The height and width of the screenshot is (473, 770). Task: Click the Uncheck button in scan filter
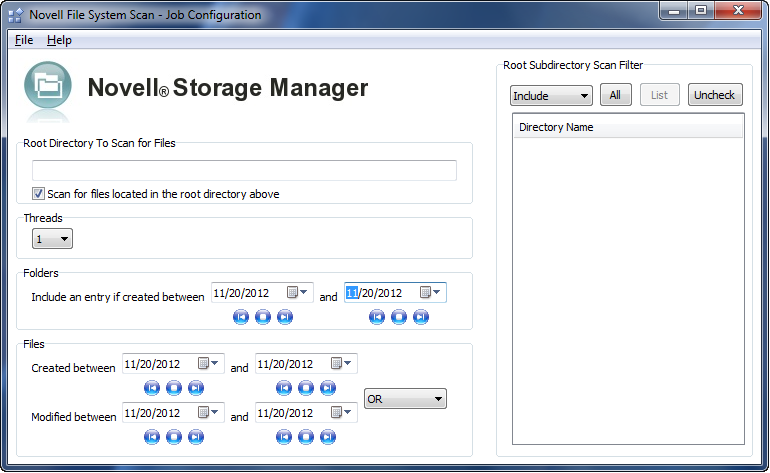click(x=715, y=95)
